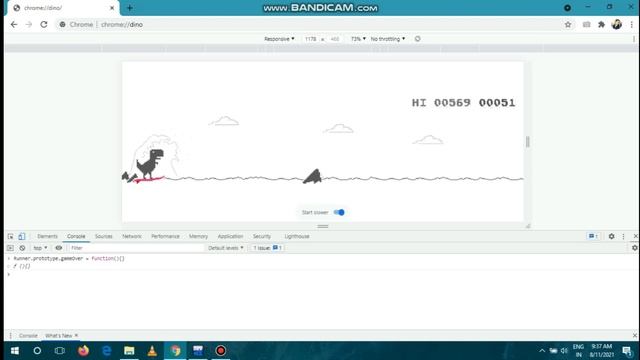Open the Chrome profile avatar
Screen dimensions: 640x360
617,24
